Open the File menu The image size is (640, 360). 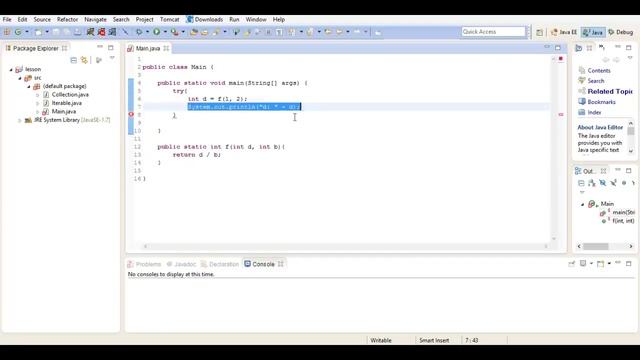7,19
